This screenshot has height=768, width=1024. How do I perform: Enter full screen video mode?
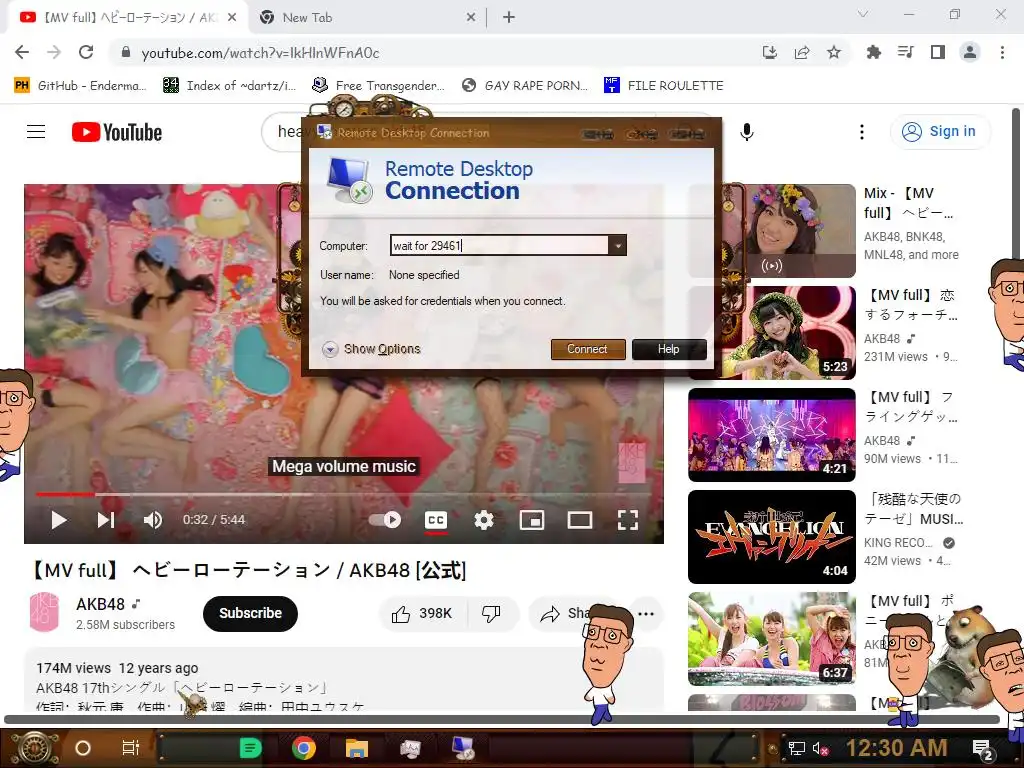pyautogui.click(x=628, y=520)
